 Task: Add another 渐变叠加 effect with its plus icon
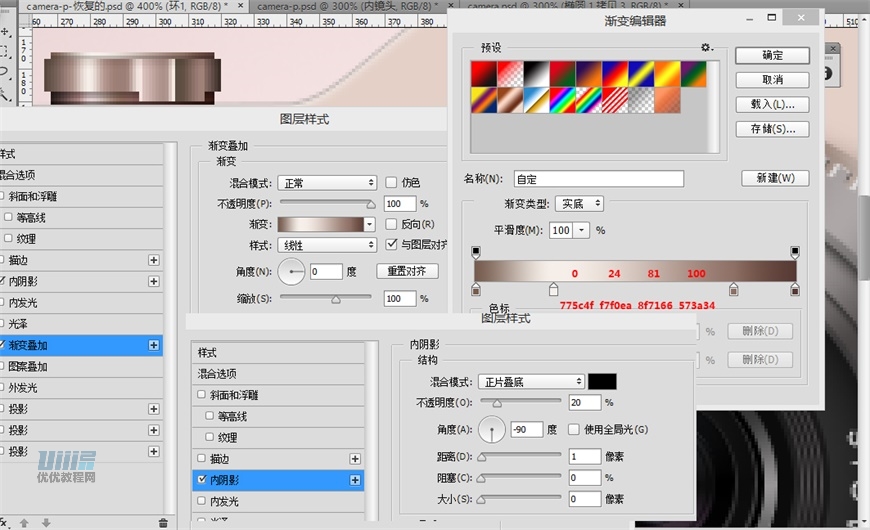click(154, 345)
